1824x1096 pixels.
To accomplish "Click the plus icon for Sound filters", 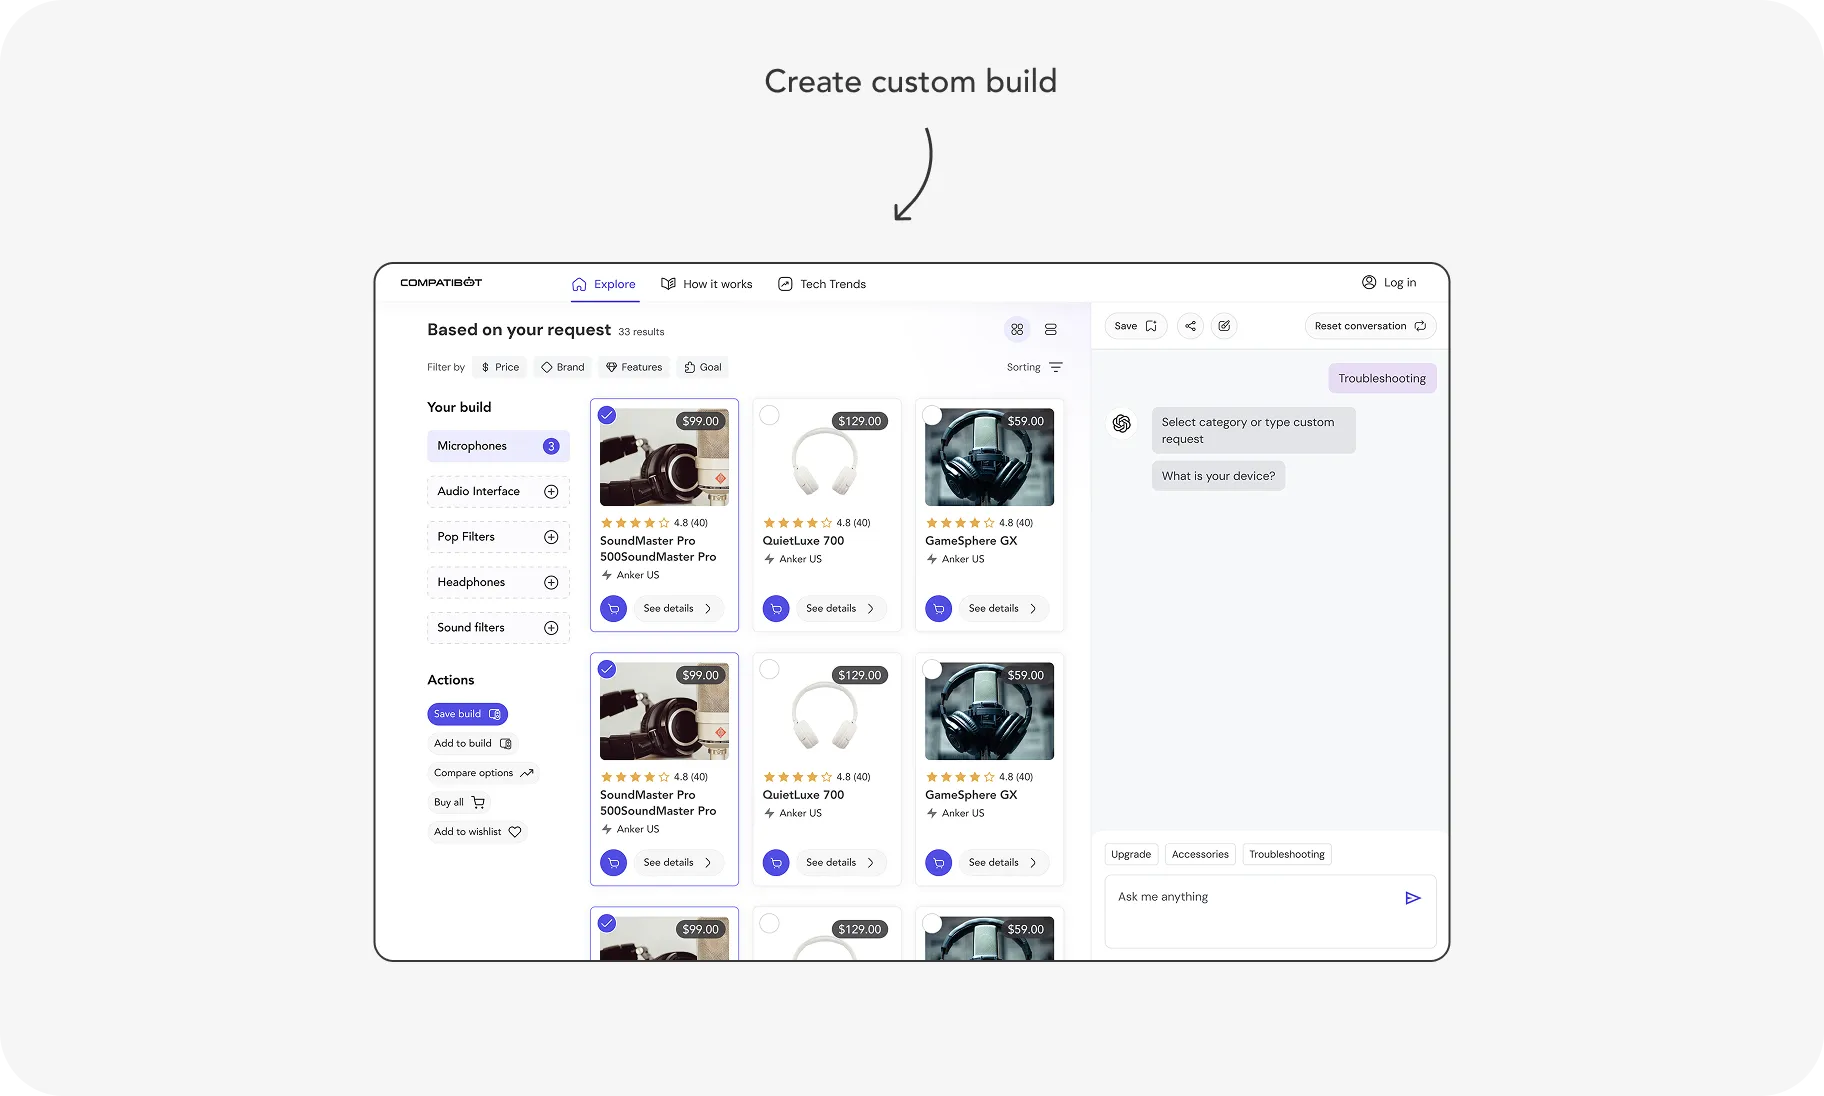I will click(x=551, y=628).
